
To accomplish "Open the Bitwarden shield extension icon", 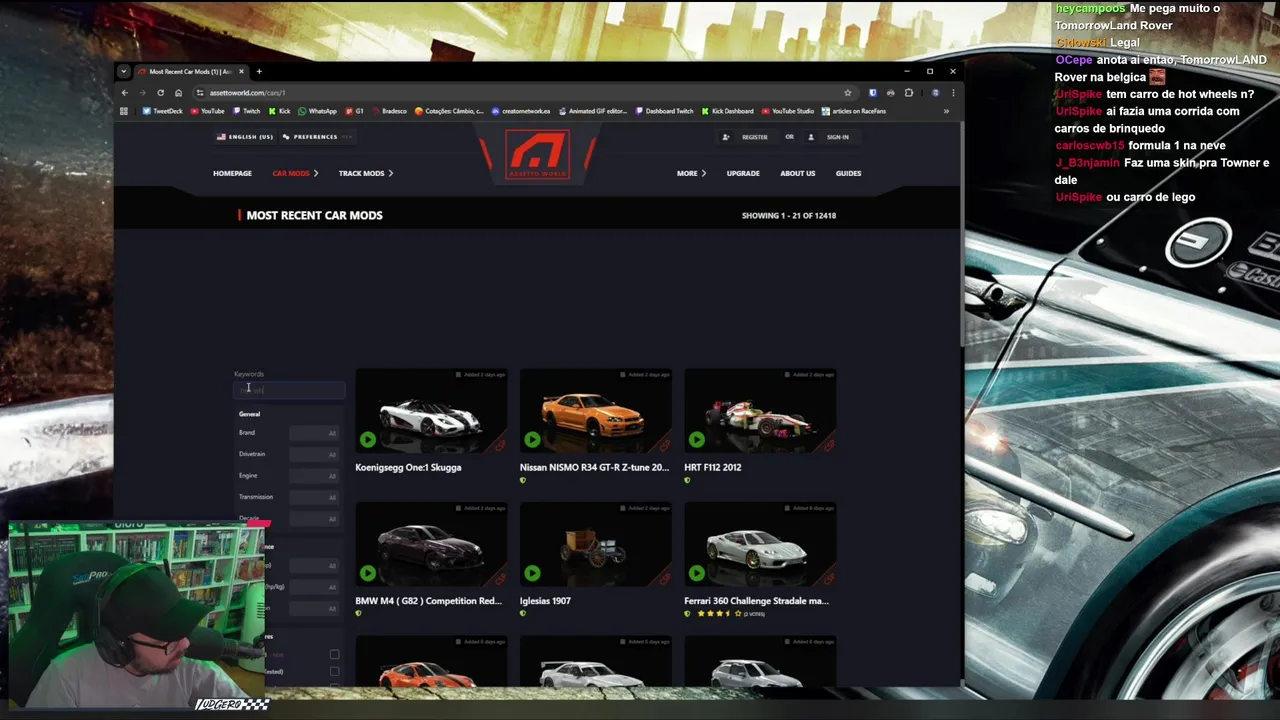I will (x=872, y=93).
